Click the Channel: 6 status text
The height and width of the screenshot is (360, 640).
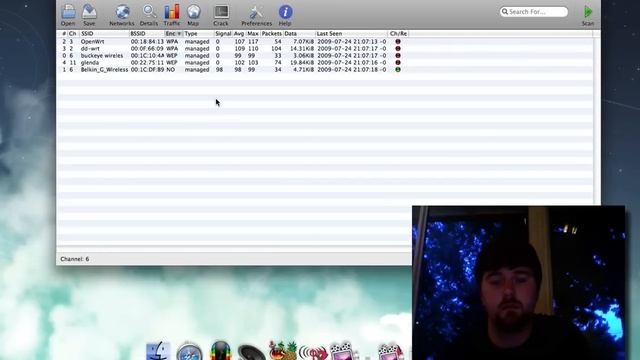pos(75,259)
